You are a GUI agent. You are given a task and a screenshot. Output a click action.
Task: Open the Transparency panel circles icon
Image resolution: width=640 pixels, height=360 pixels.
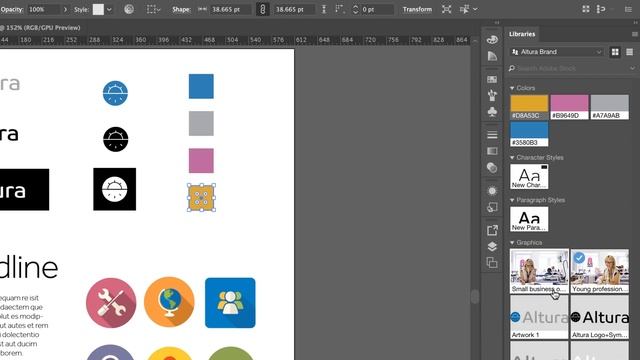[492, 167]
